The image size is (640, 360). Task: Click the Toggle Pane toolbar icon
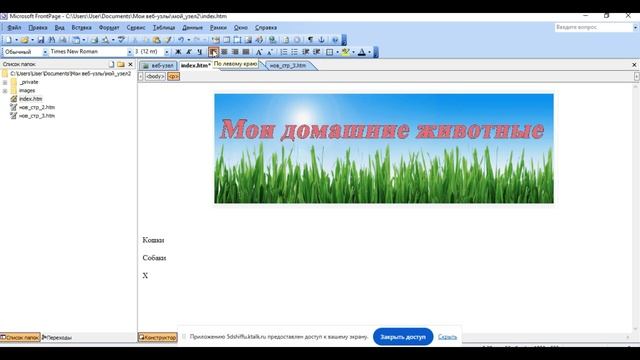click(x=76, y=40)
